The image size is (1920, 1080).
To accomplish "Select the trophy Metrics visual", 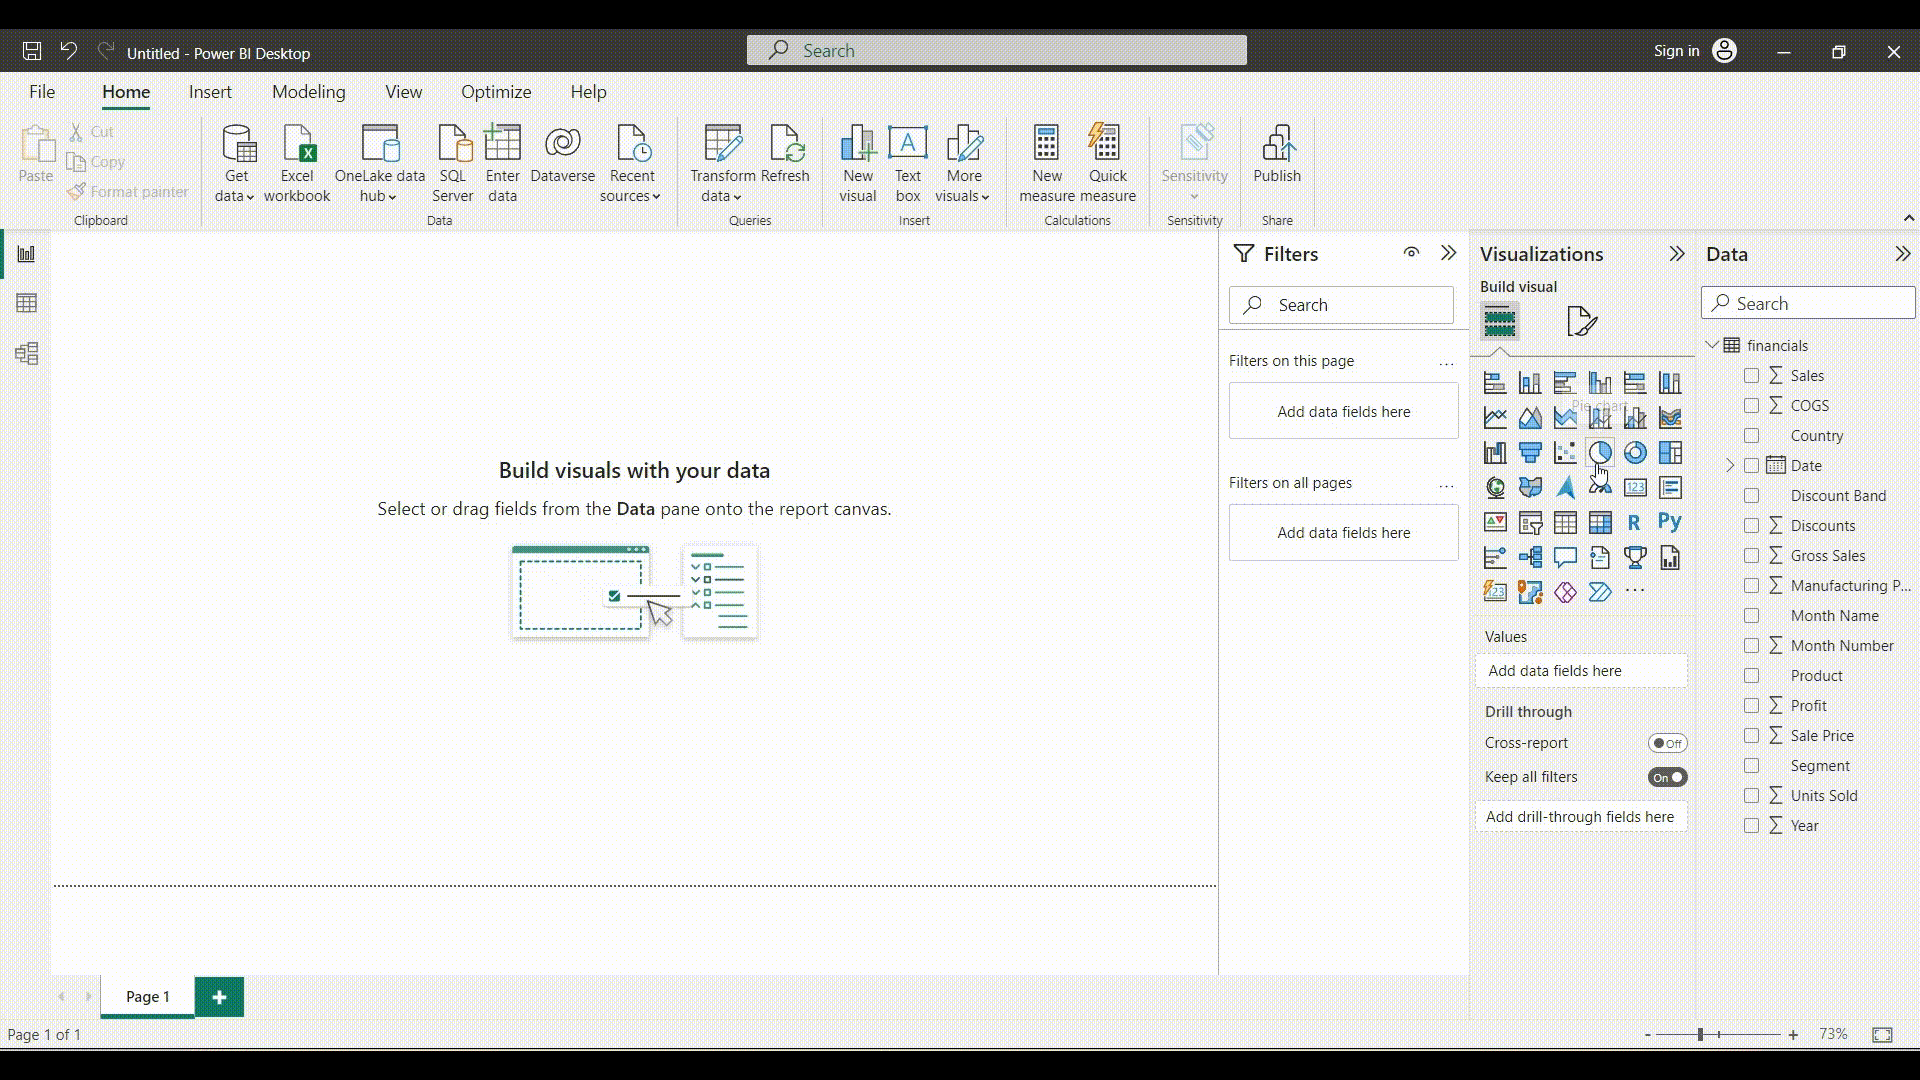I will point(1635,558).
